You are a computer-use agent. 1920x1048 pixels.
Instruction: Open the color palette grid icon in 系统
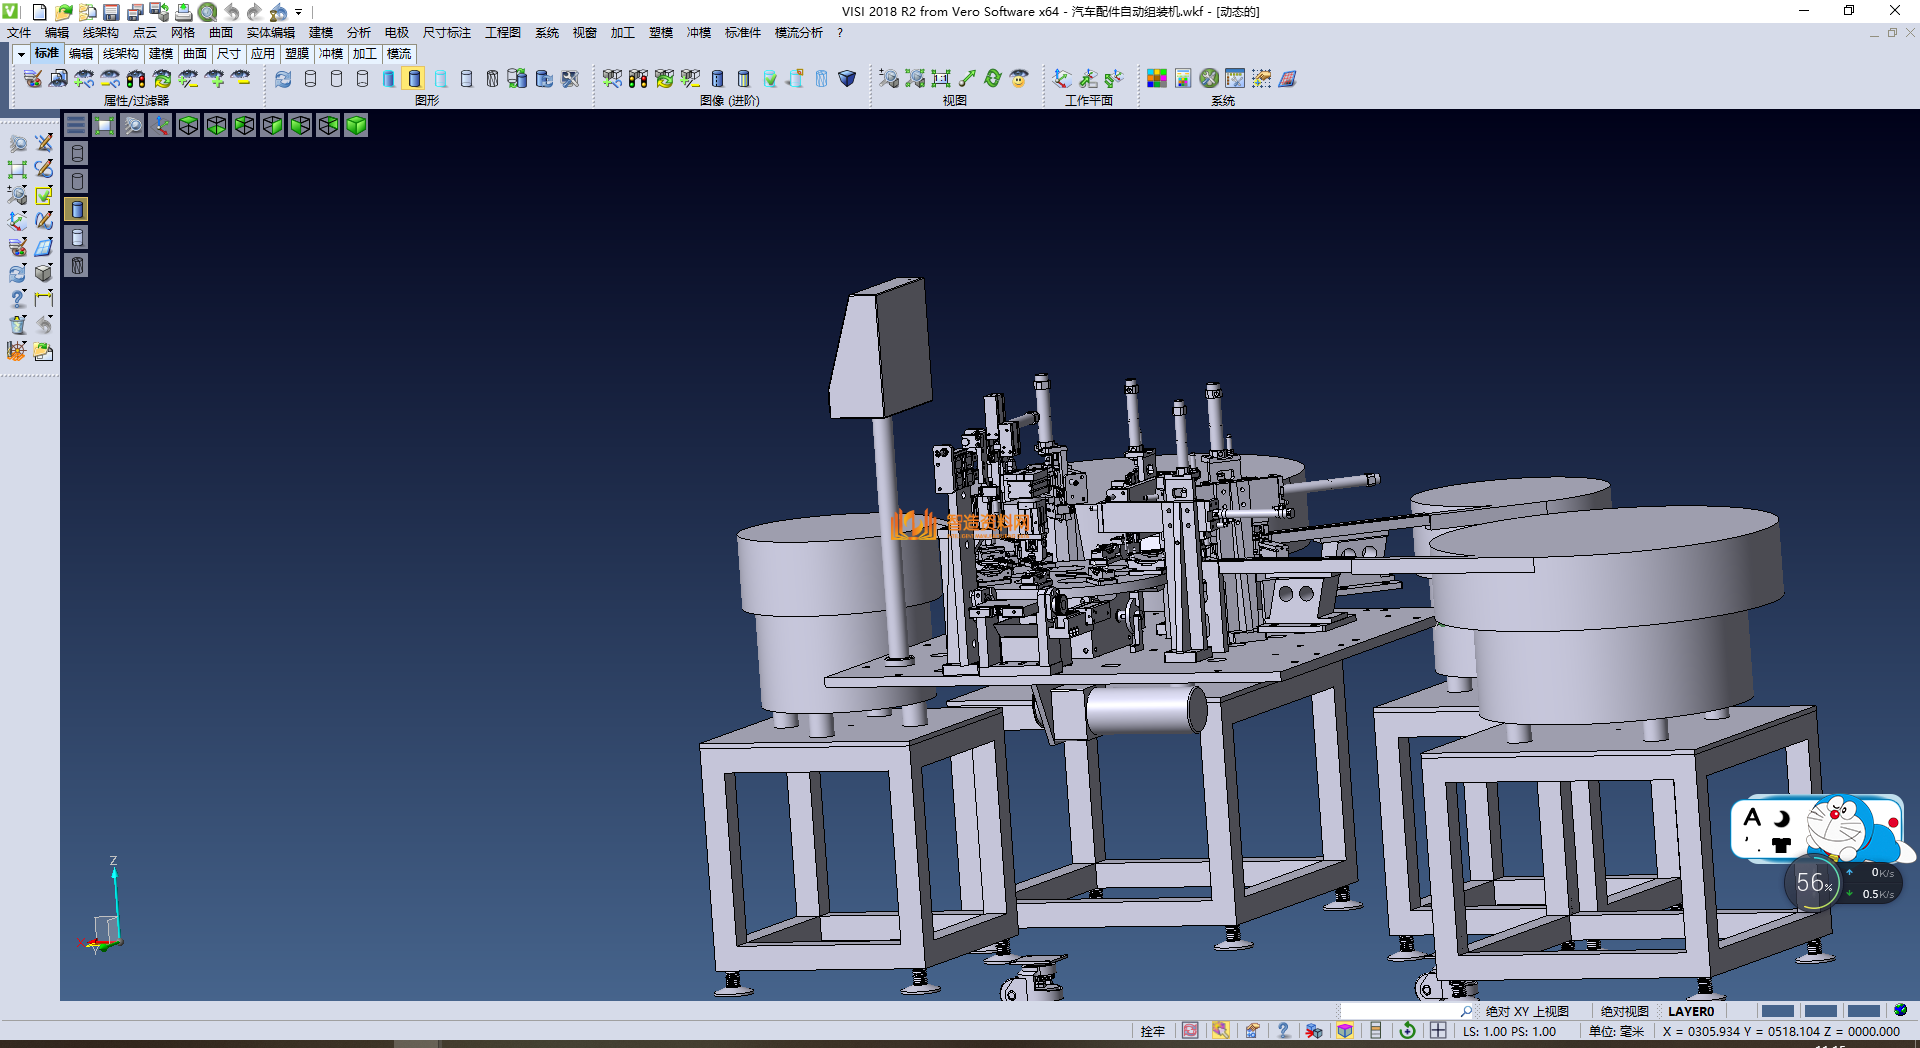point(1157,78)
